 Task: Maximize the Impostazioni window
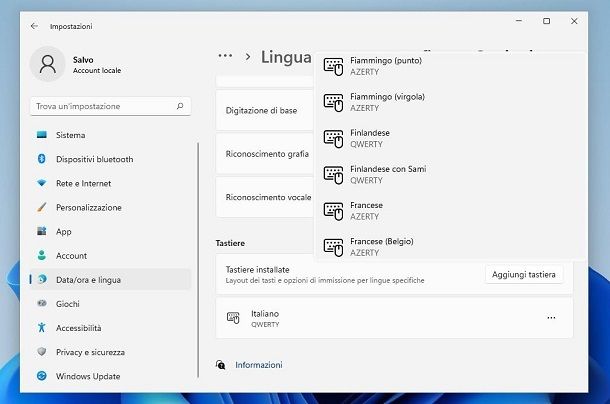[x=546, y=21]
